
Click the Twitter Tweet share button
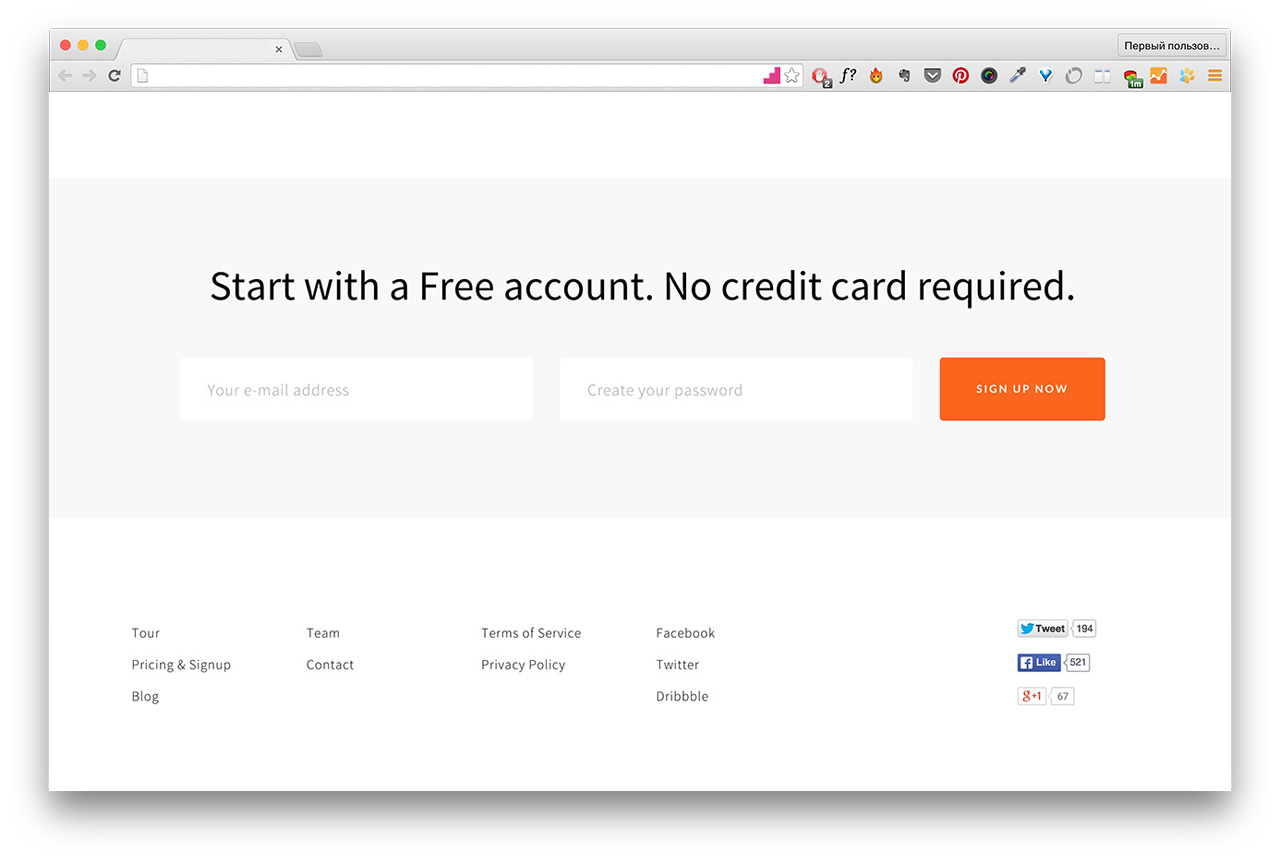(1043, 629)
